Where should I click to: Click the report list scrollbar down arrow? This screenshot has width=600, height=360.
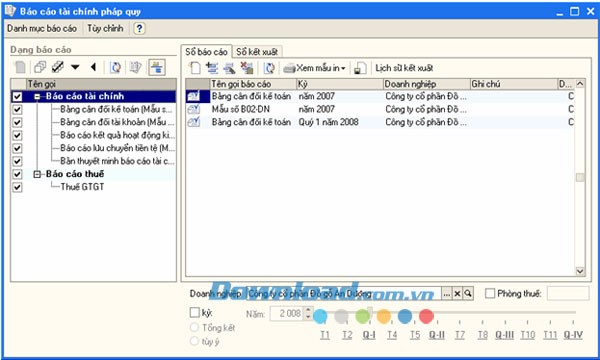[580, 271]
